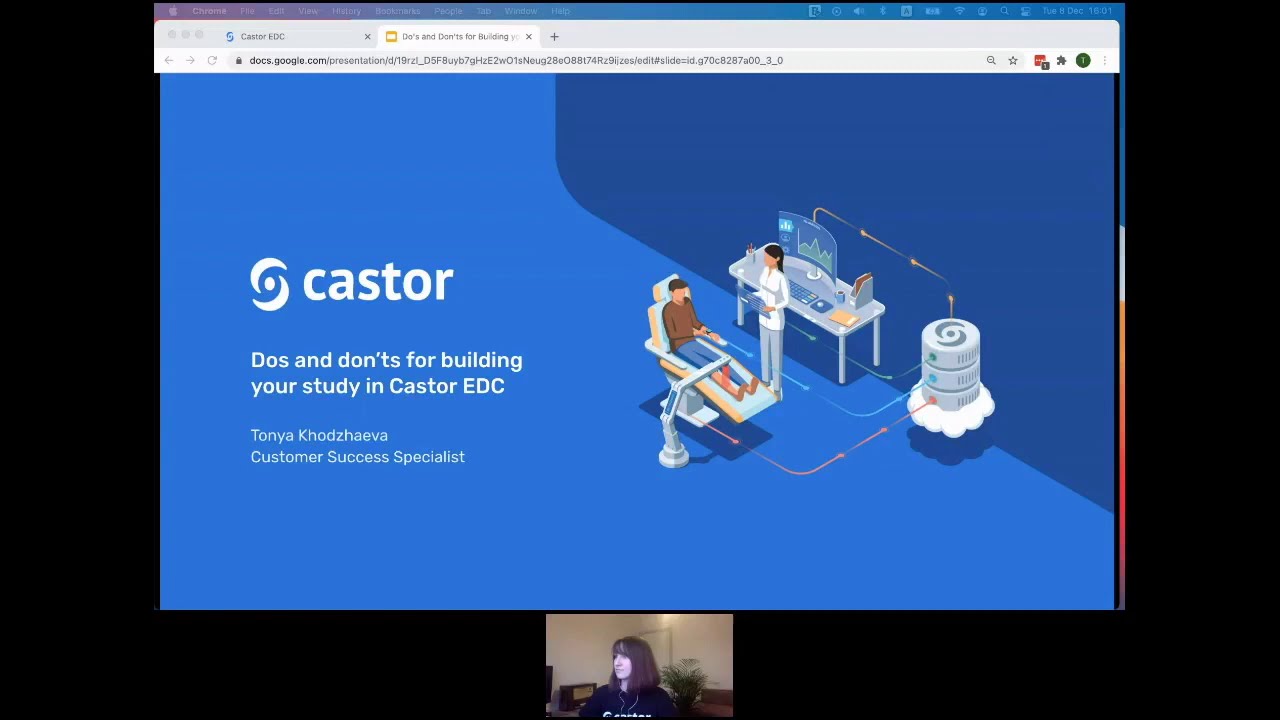Click the cloud server illustration on slide
Viewport: 1280px width, 720px height.
click(950, 378)
